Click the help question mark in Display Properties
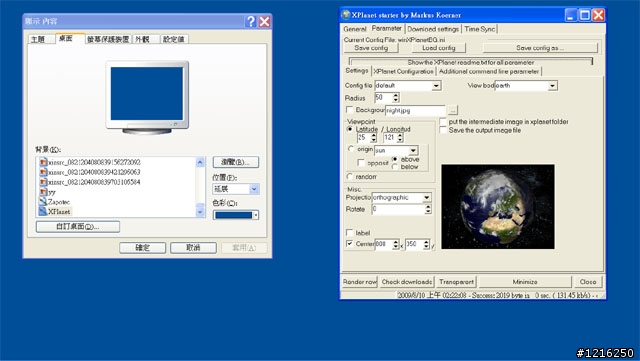Screen dimensions: 640x361 pos(251,21)
